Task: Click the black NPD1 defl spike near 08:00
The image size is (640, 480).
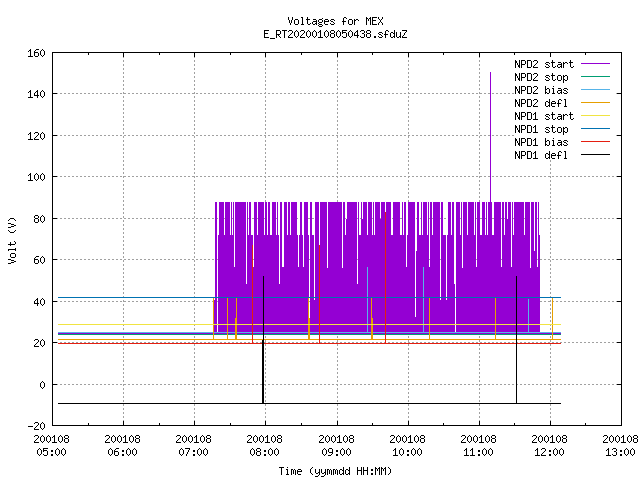Action: coord(263,340)
